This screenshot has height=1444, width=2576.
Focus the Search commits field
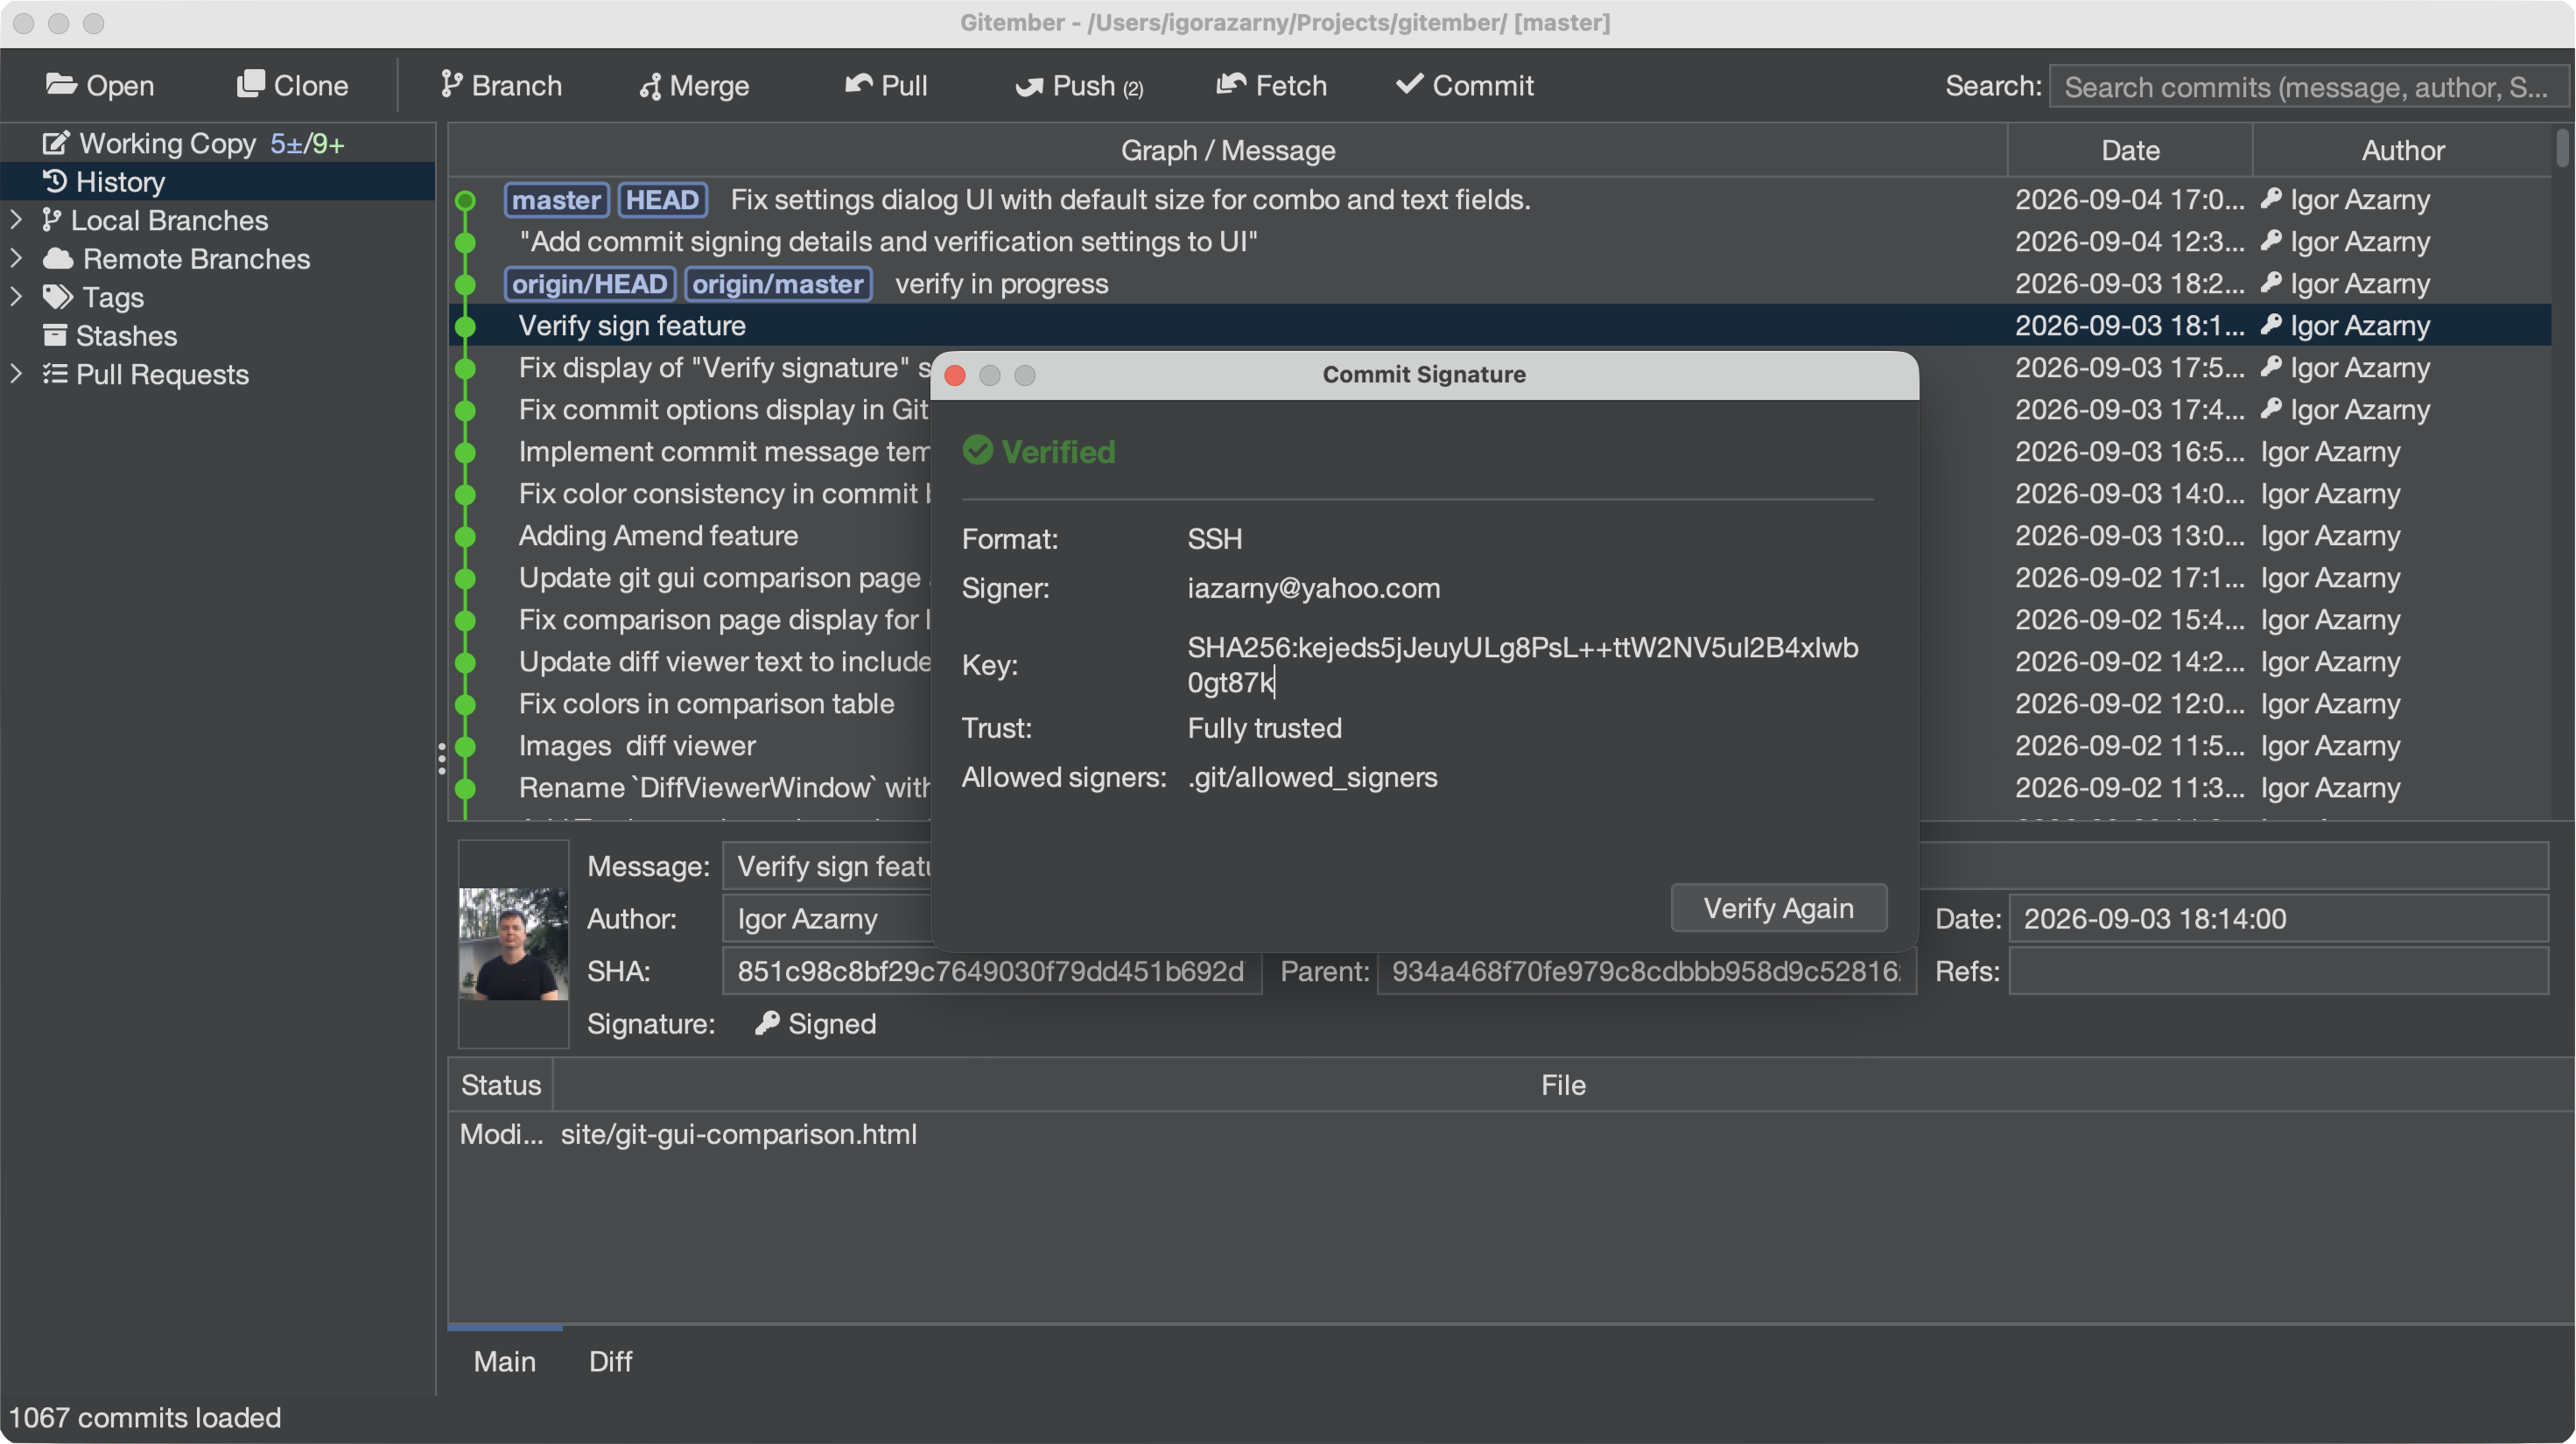(x=2308, y=87)
